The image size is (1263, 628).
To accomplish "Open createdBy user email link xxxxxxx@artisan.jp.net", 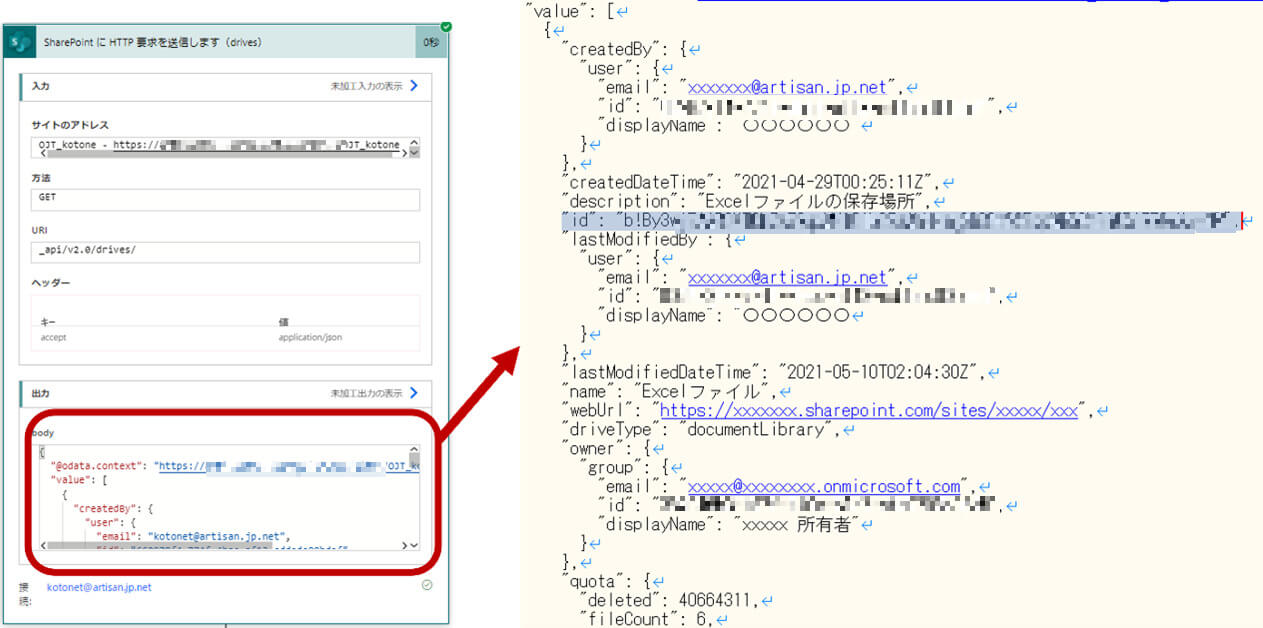I will tap(788, 87).
